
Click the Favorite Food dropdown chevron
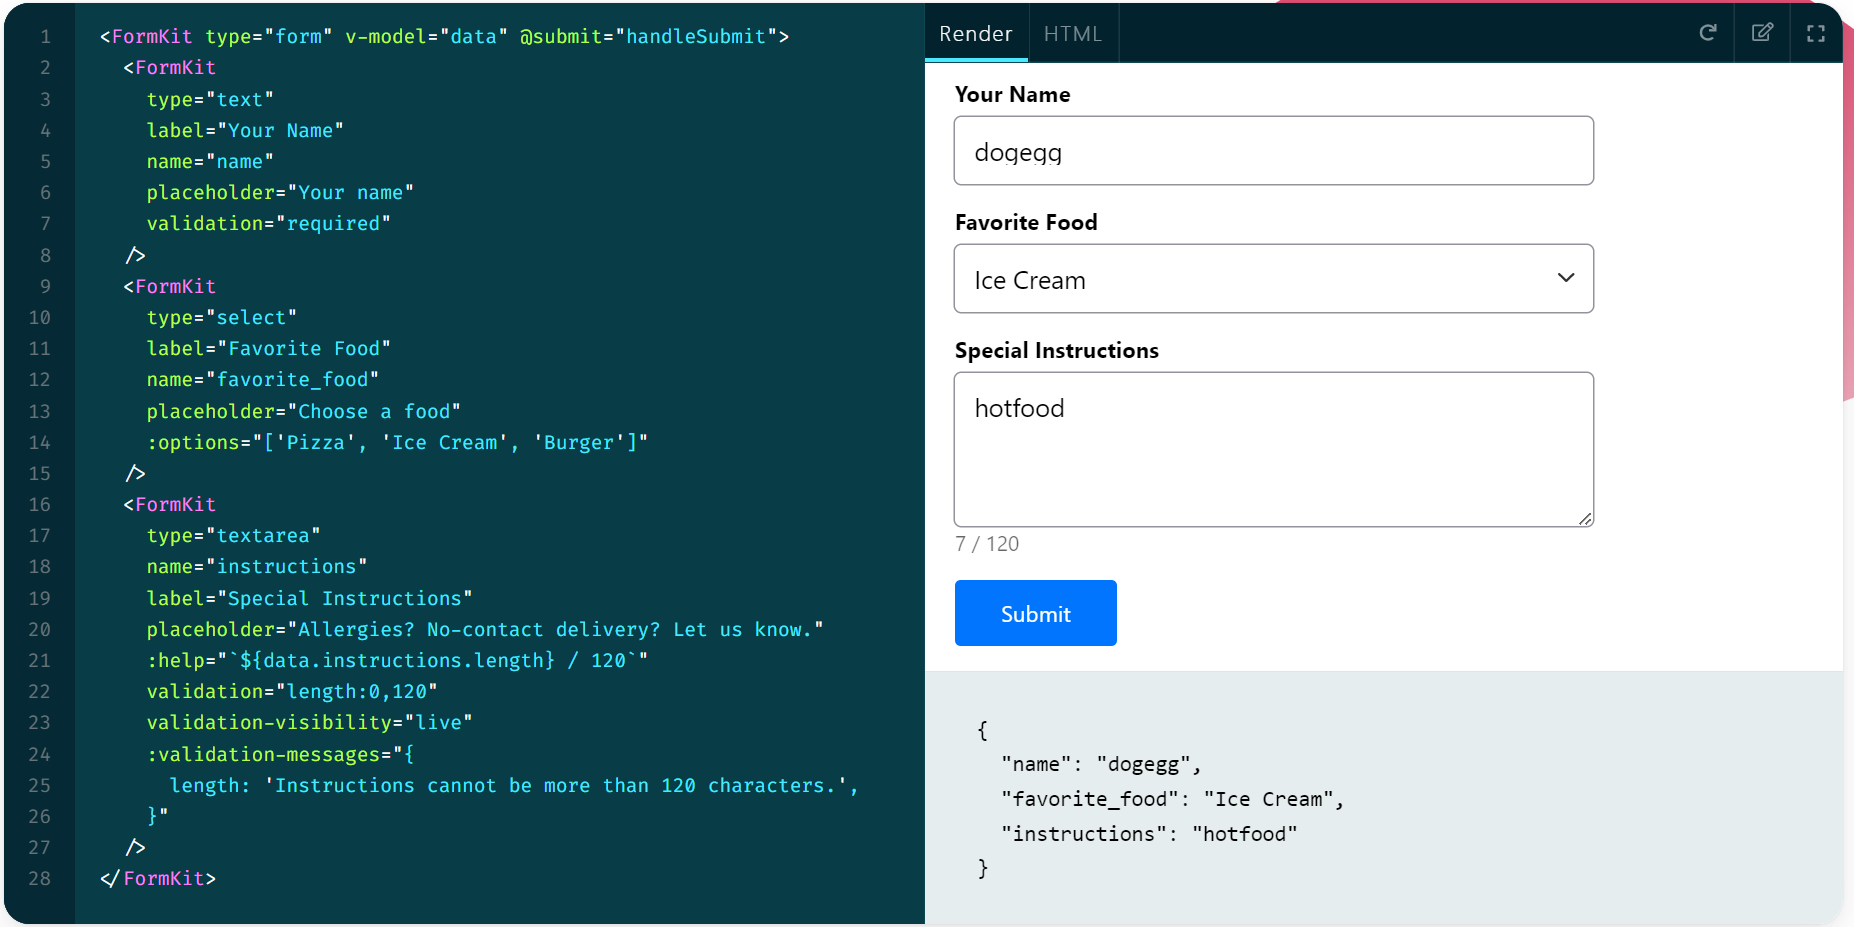pos(1566,278)
